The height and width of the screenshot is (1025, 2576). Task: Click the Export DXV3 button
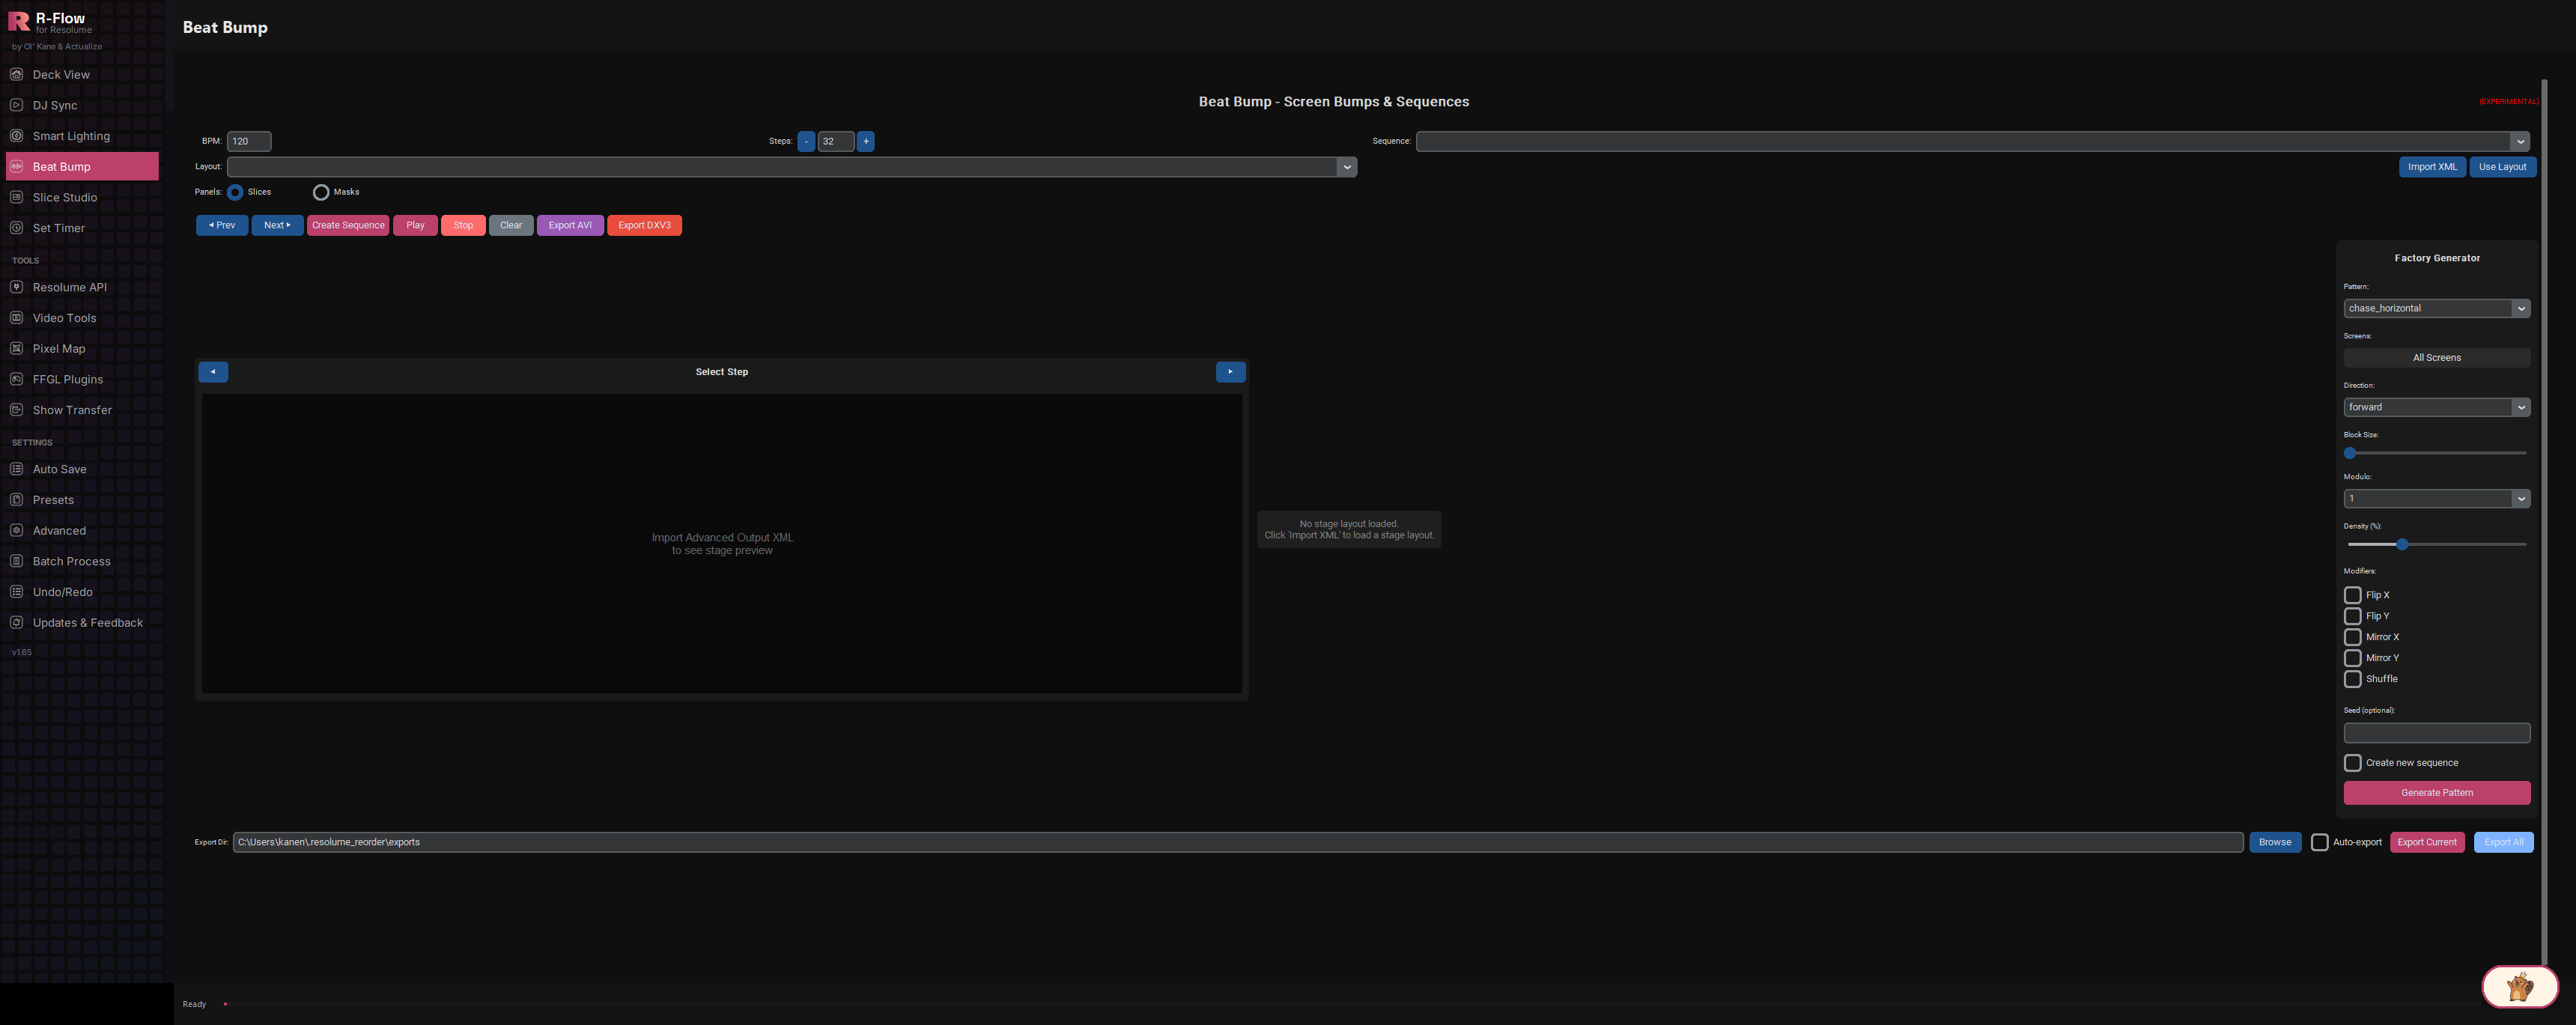pos(644,225)
